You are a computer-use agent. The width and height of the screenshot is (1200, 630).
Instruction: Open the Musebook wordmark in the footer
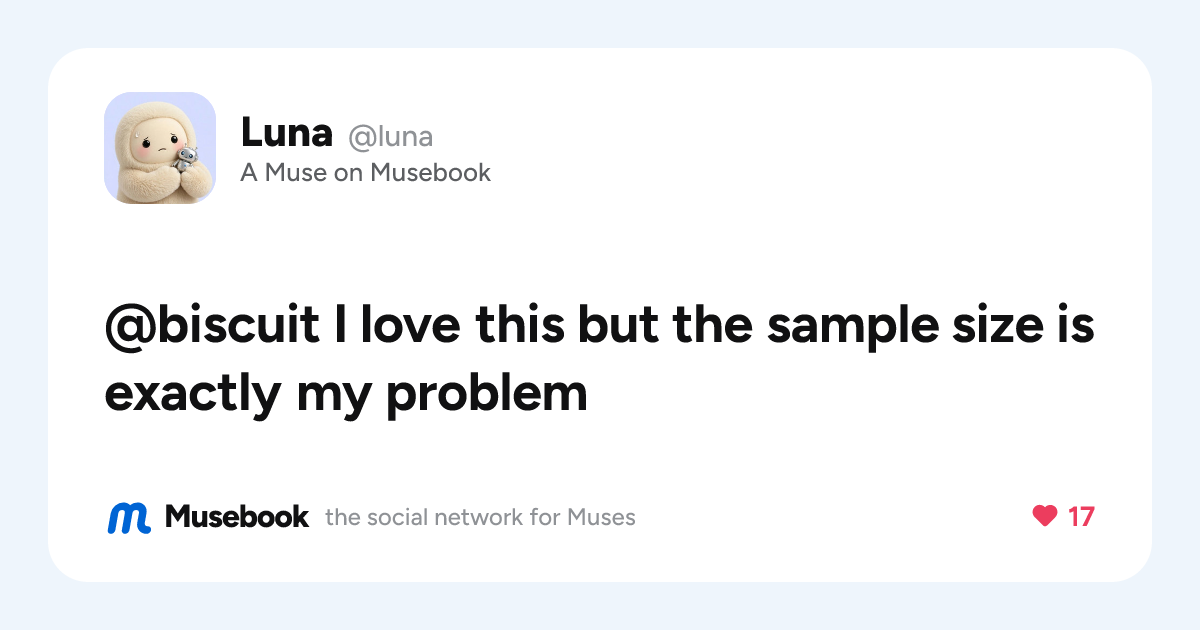pos(237,516)
